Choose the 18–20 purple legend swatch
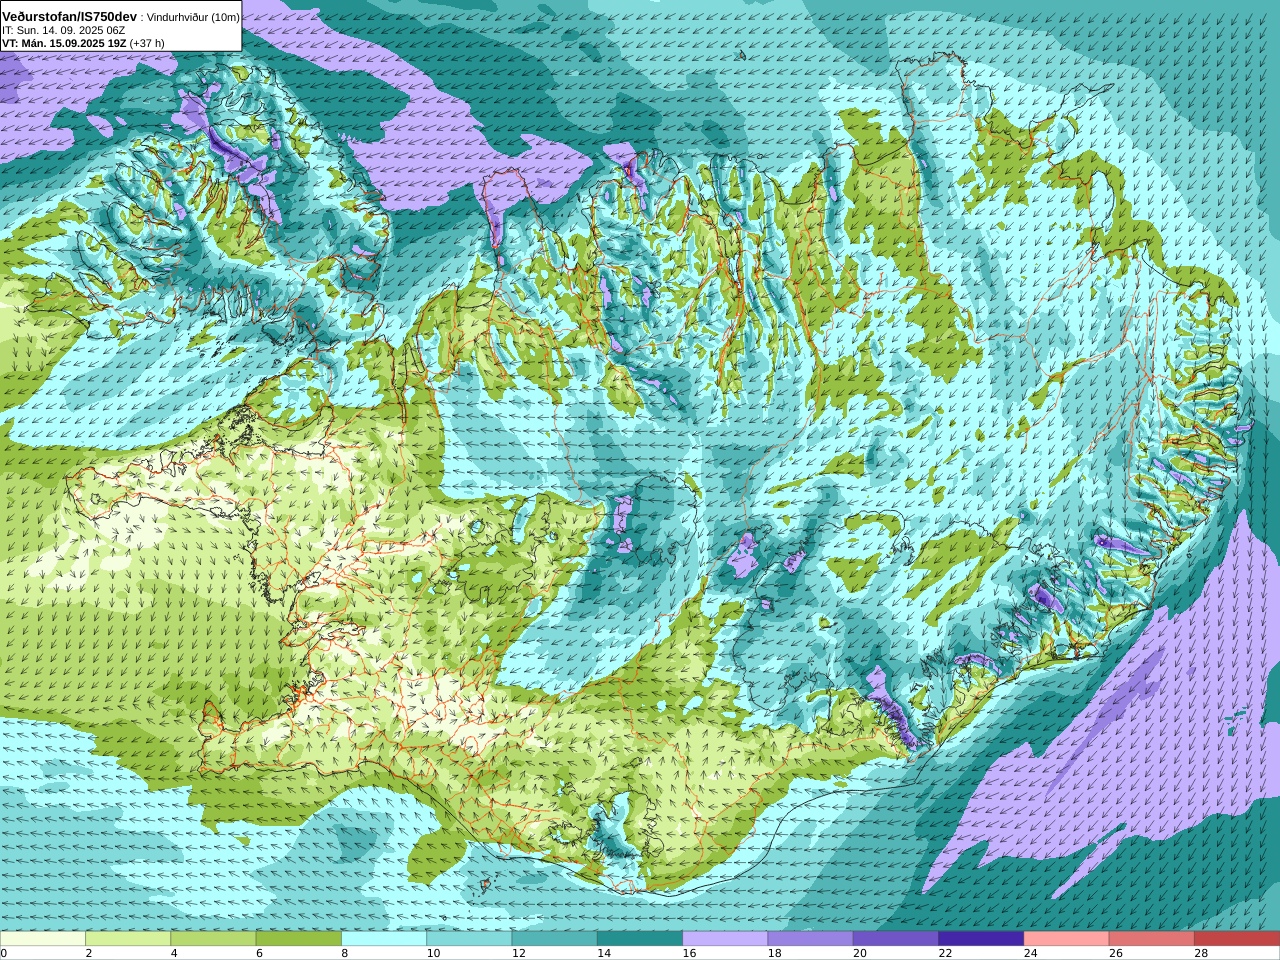1280x960 pixels. point(810,939)
